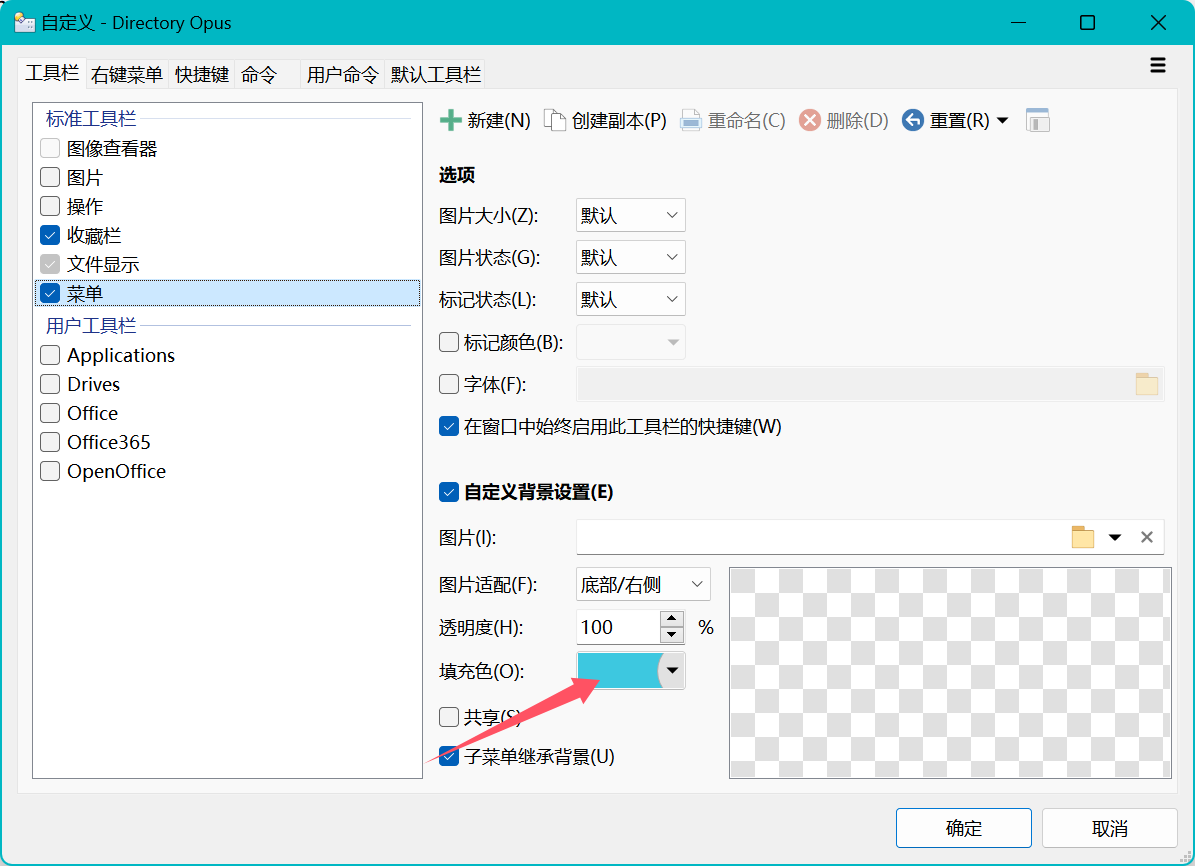Click the blue 重置(R) reset arrow icon
Screen dimensions: 1195x866
coord(913,120)
